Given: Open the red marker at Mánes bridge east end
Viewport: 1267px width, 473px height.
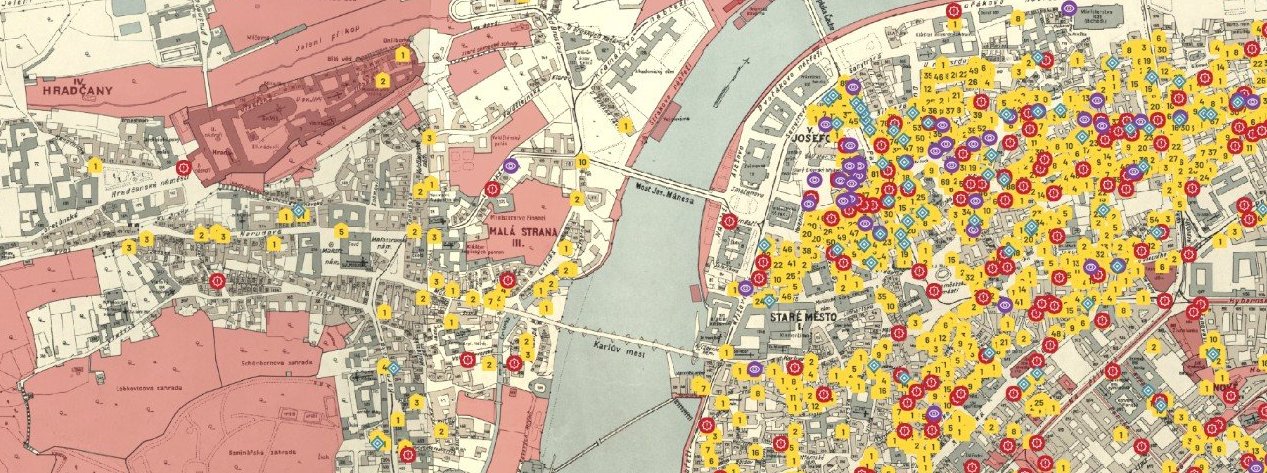Looking at the screenshot, I should point(730,220).
